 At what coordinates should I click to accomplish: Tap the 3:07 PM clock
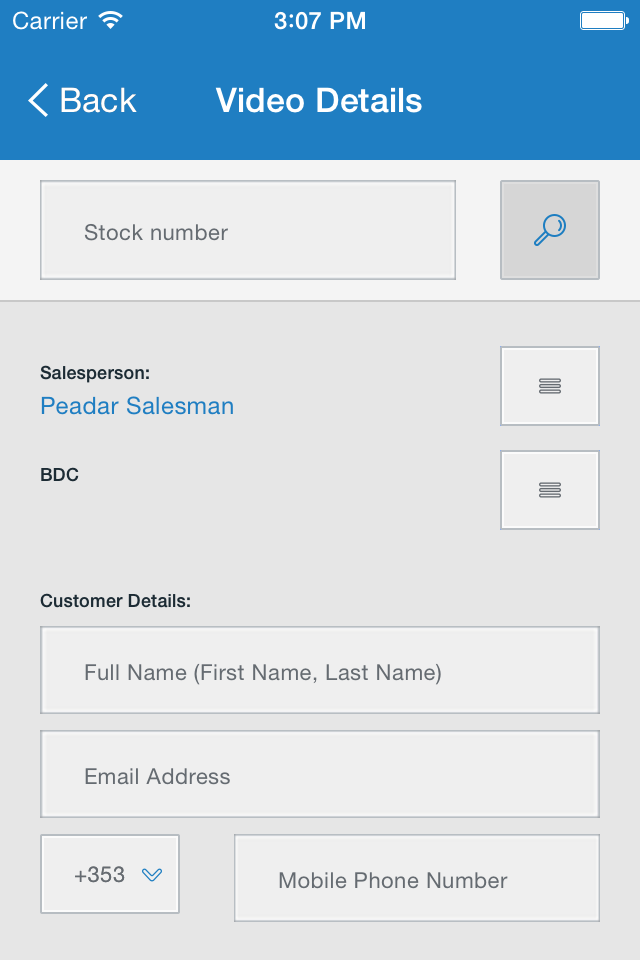(x=320, y=21)
